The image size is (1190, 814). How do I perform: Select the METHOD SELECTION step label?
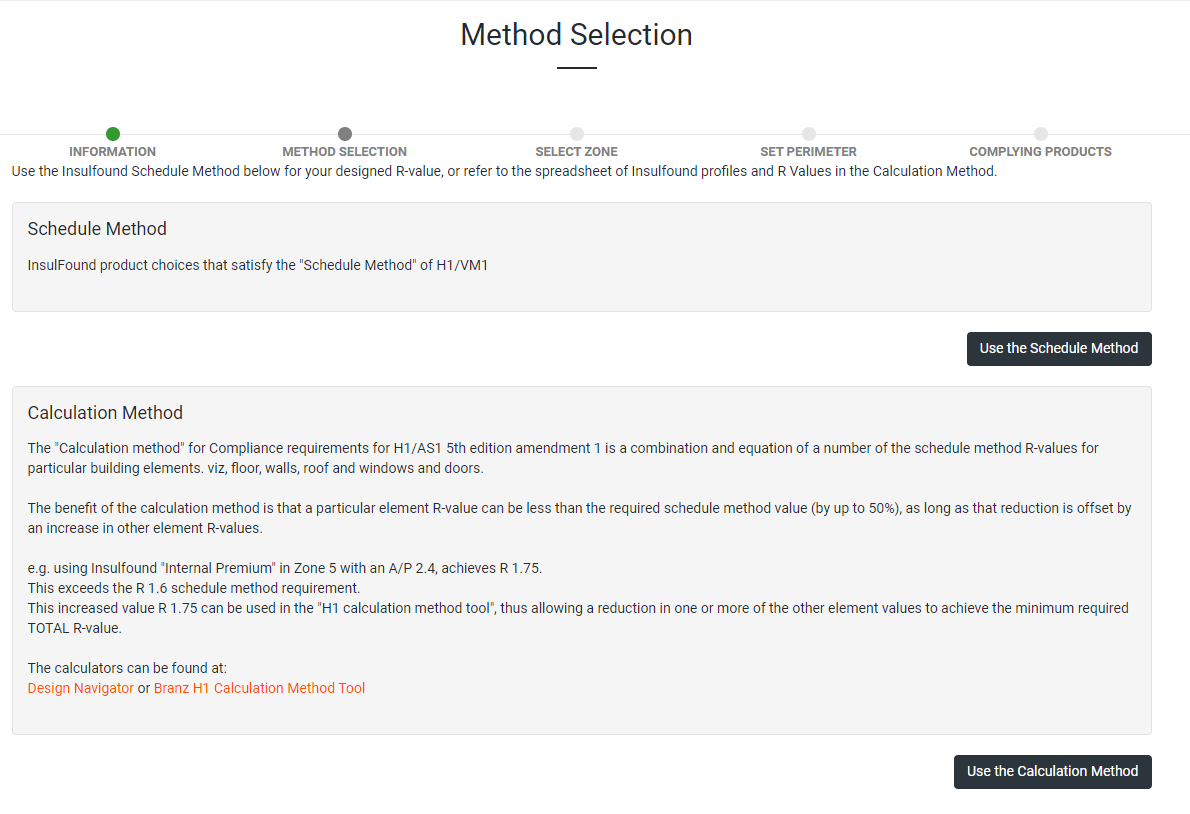tap(345, 152)
